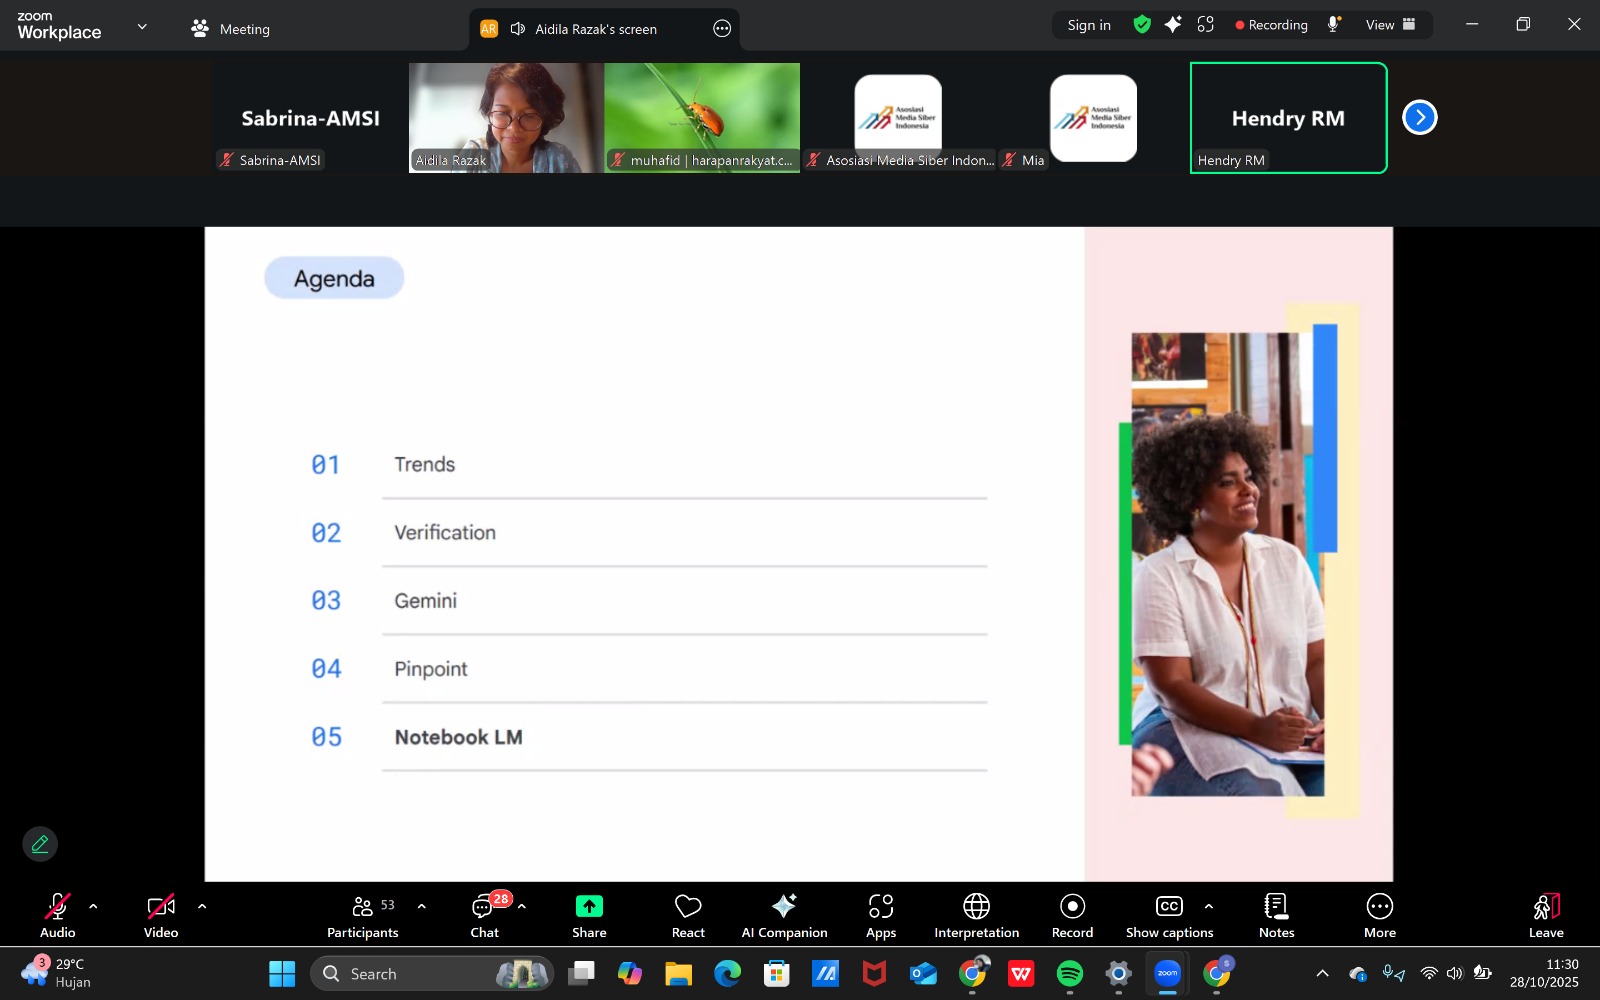
Task: Toggle Show captions
Action: 1168,915
